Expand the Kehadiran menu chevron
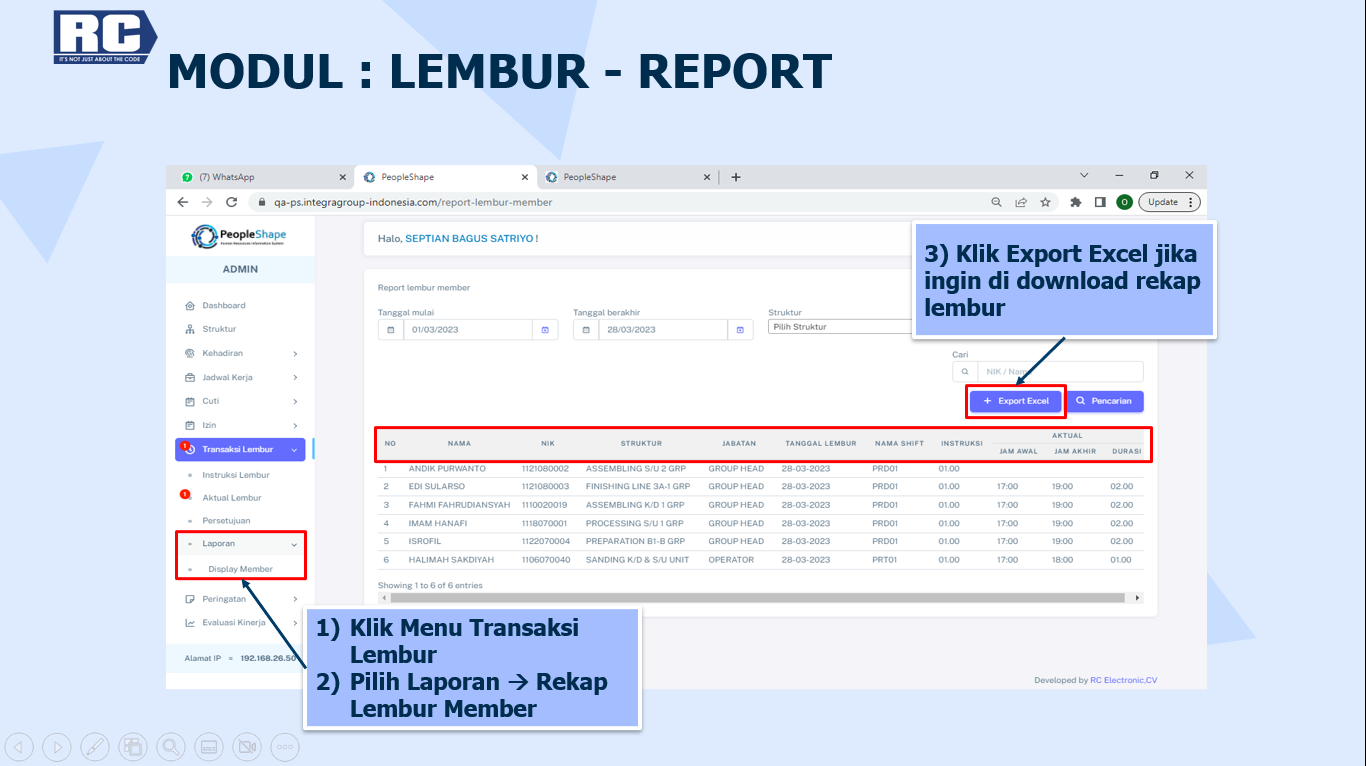1366x766 pixels. [295, 354]
